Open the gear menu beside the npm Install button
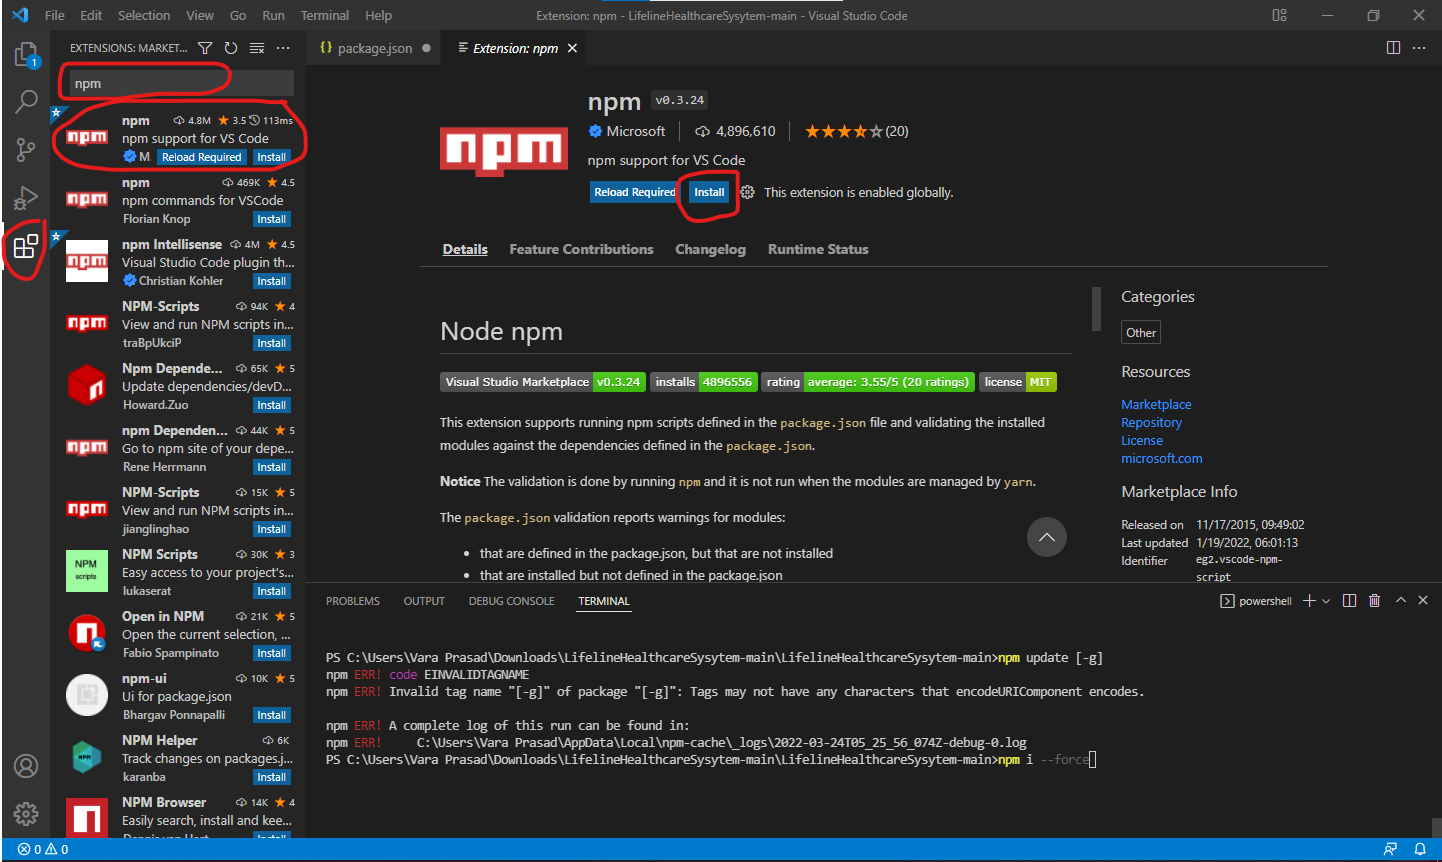 point(747,192)
